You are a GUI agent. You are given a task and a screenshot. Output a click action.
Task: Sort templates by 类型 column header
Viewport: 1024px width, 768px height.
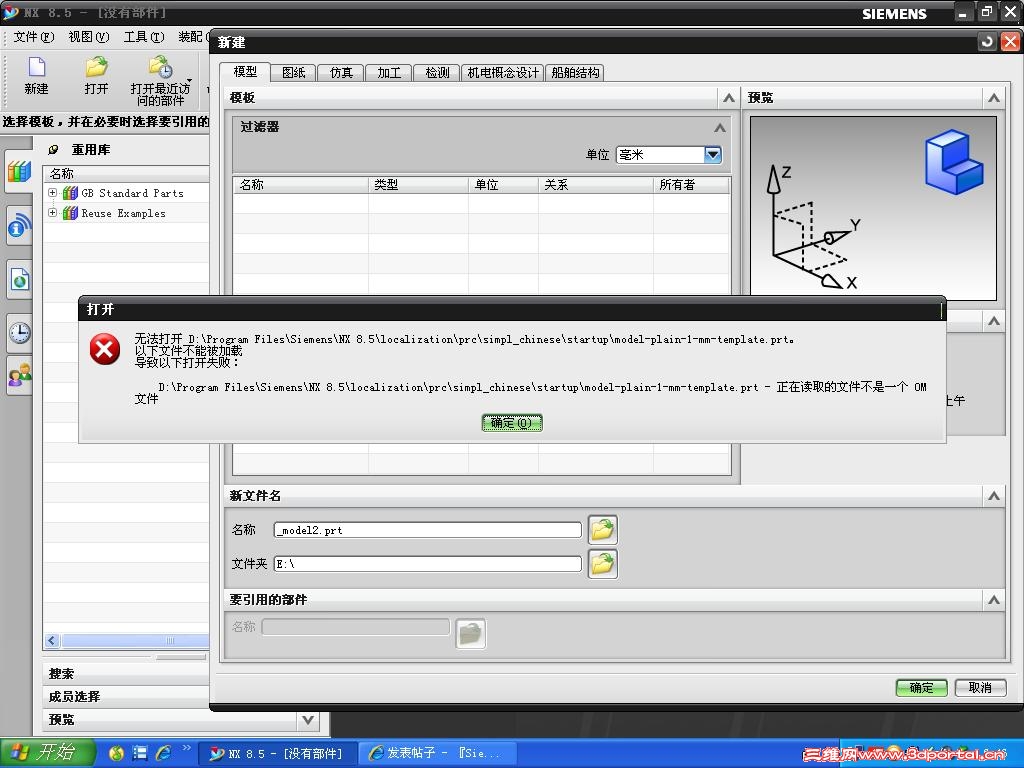pyautogui.click(x=418, y=185)
